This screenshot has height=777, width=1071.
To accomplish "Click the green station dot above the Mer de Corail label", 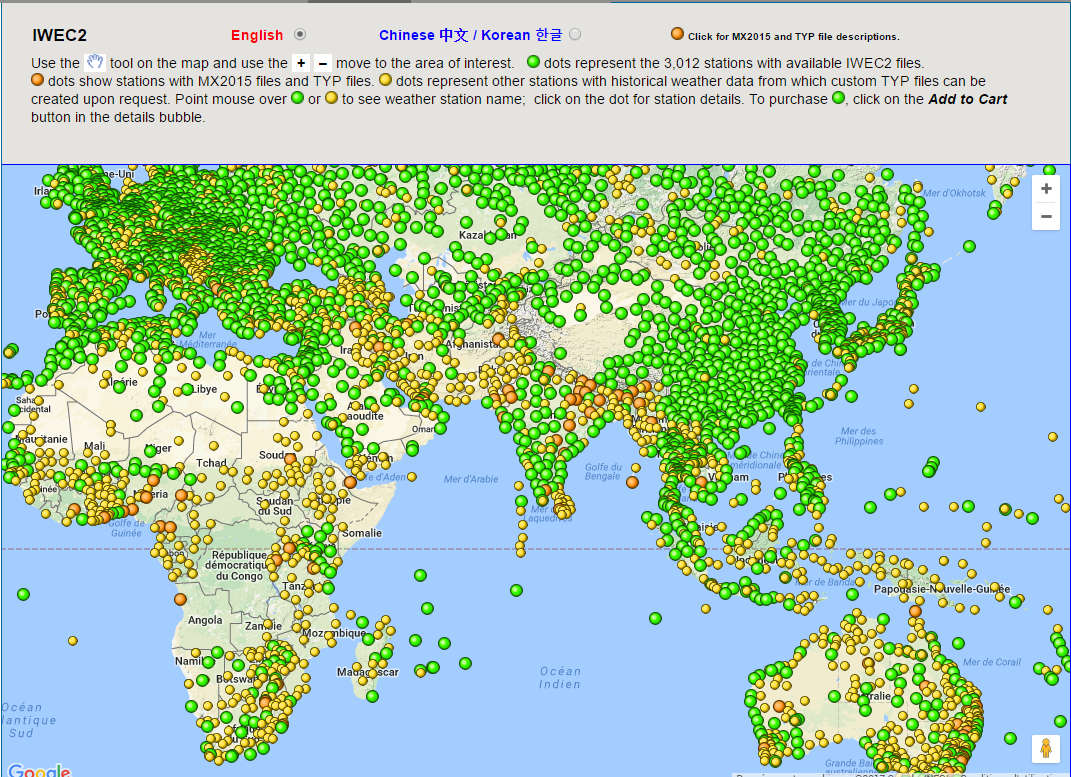I will 958,643.
